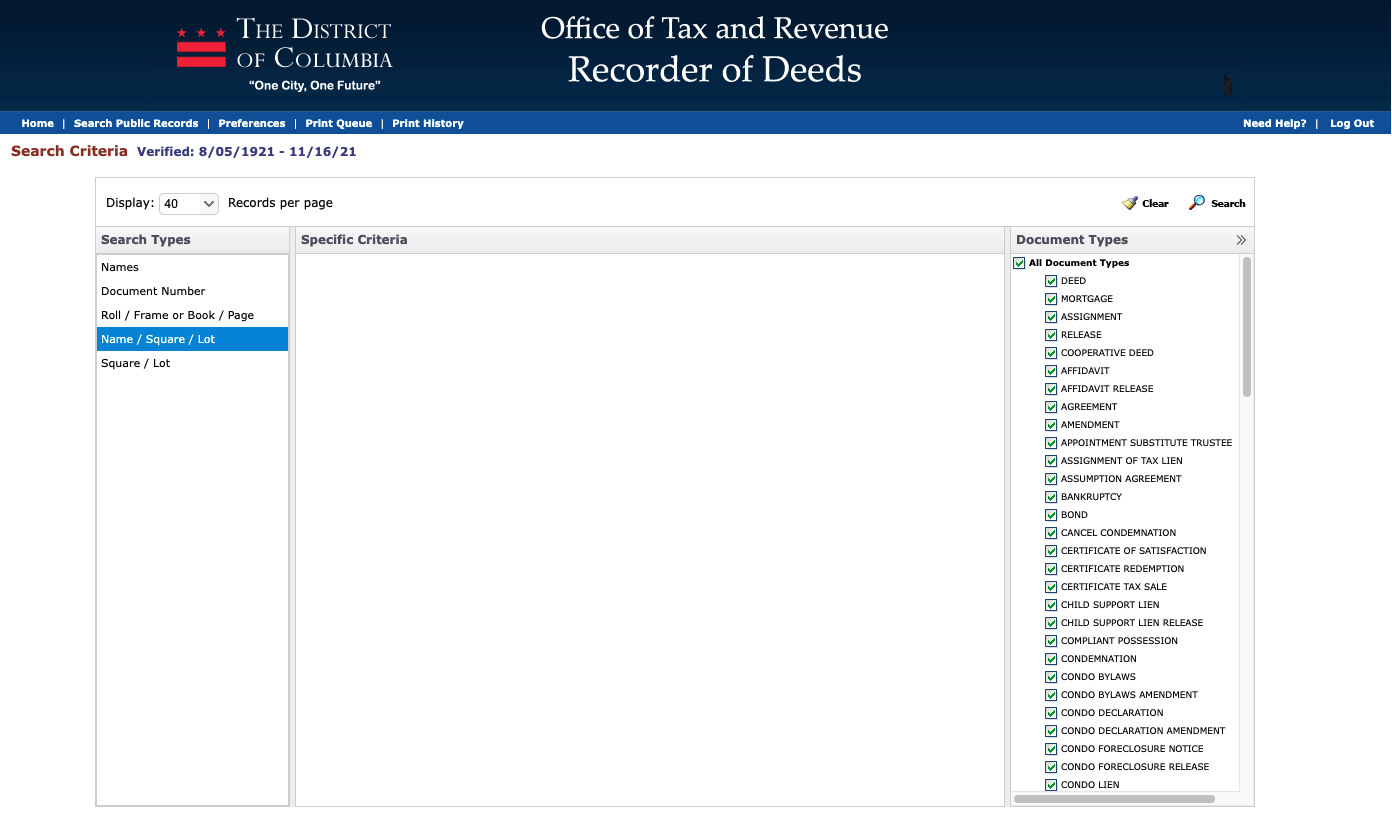Disable the MORTGAGE checkbox

pyautogui.click(x=1051, y=298)
